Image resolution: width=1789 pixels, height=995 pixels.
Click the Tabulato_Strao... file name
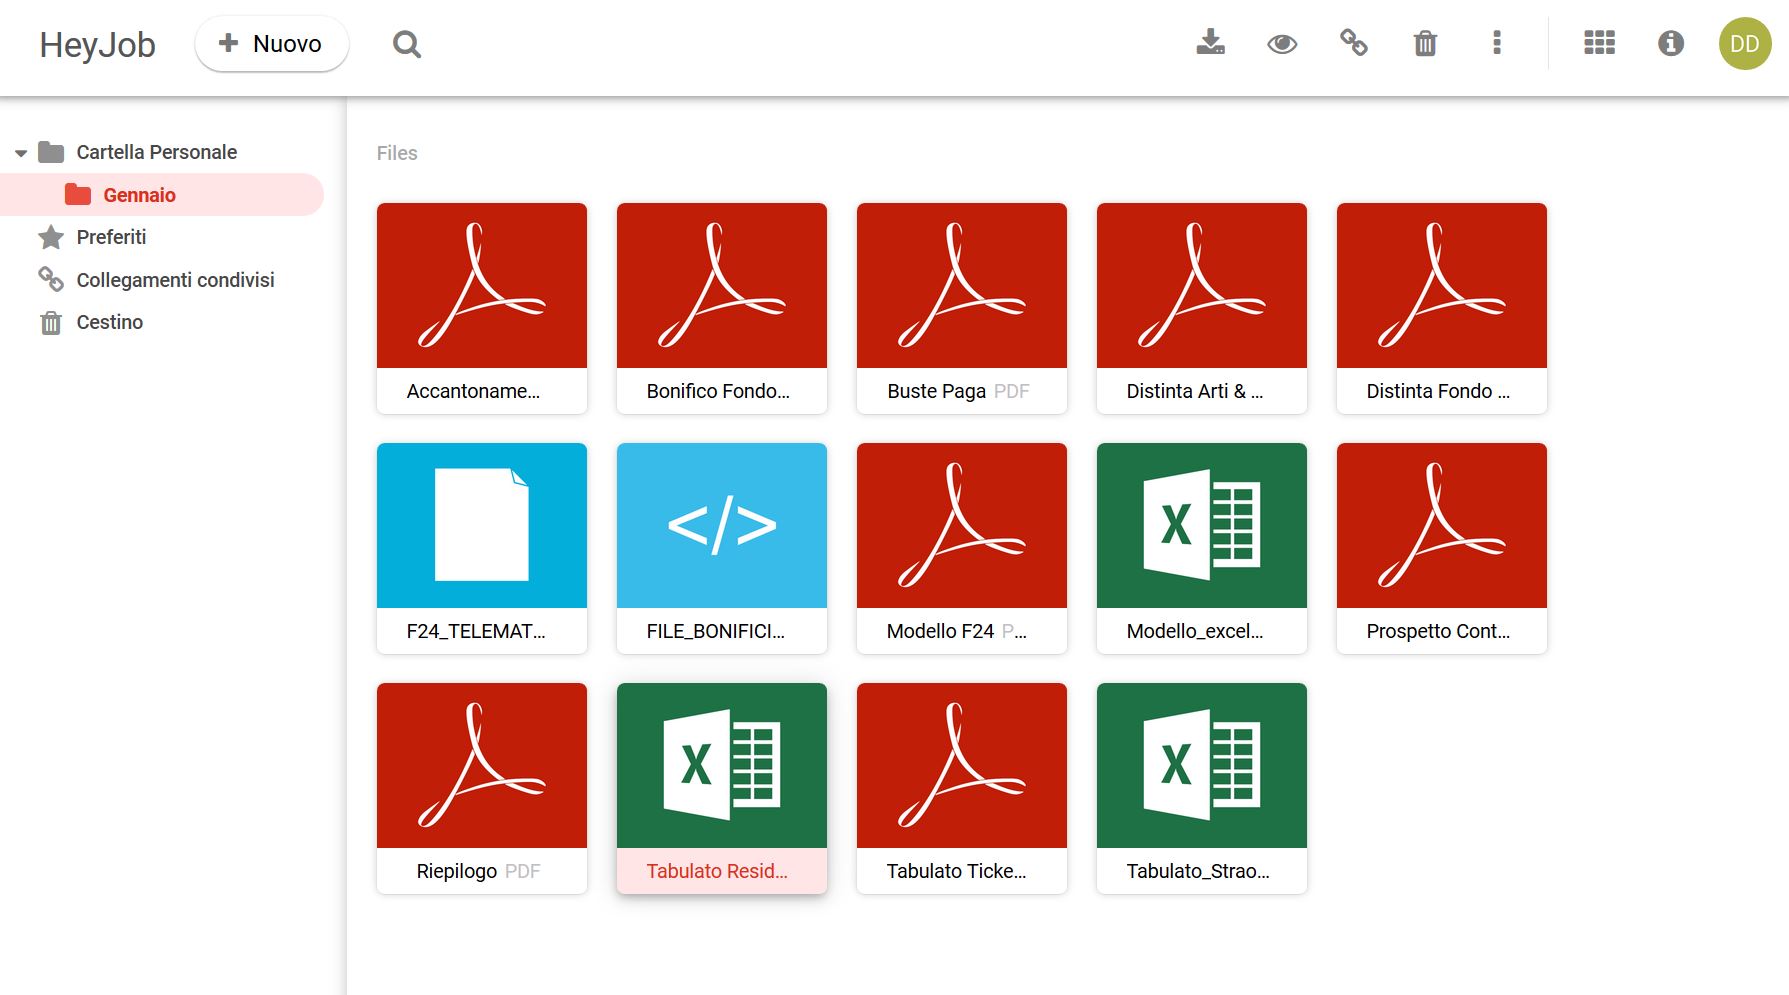click(1198, 871)
